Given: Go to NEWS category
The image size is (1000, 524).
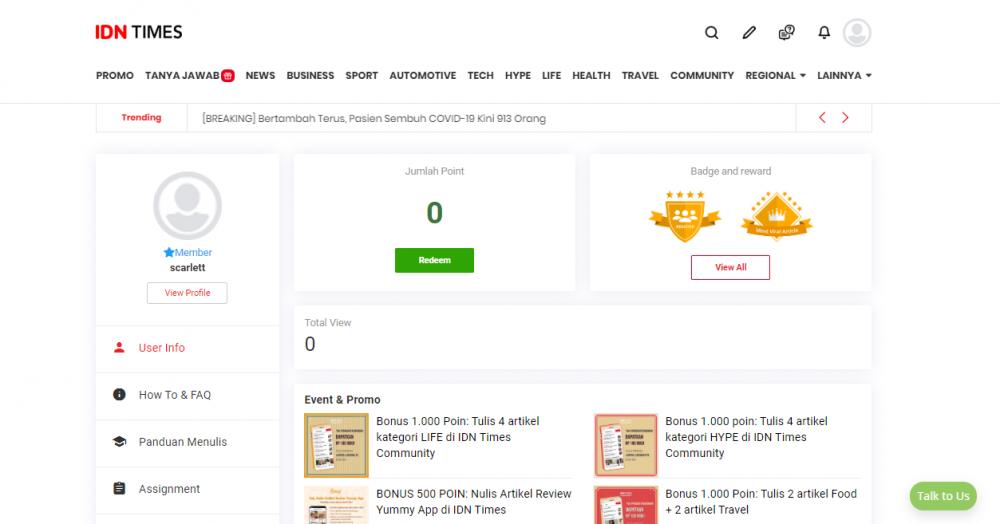Looking at the screenshot, I should tap(260, 75).
